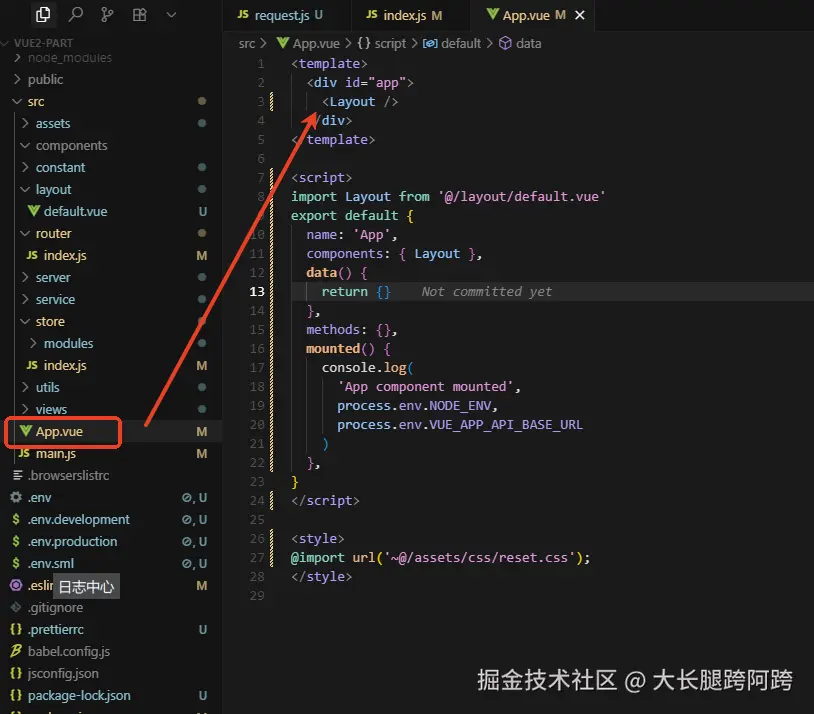Switch to the index.js editor tab
Screen dimensions: 814x714
[x=404, y=15]
